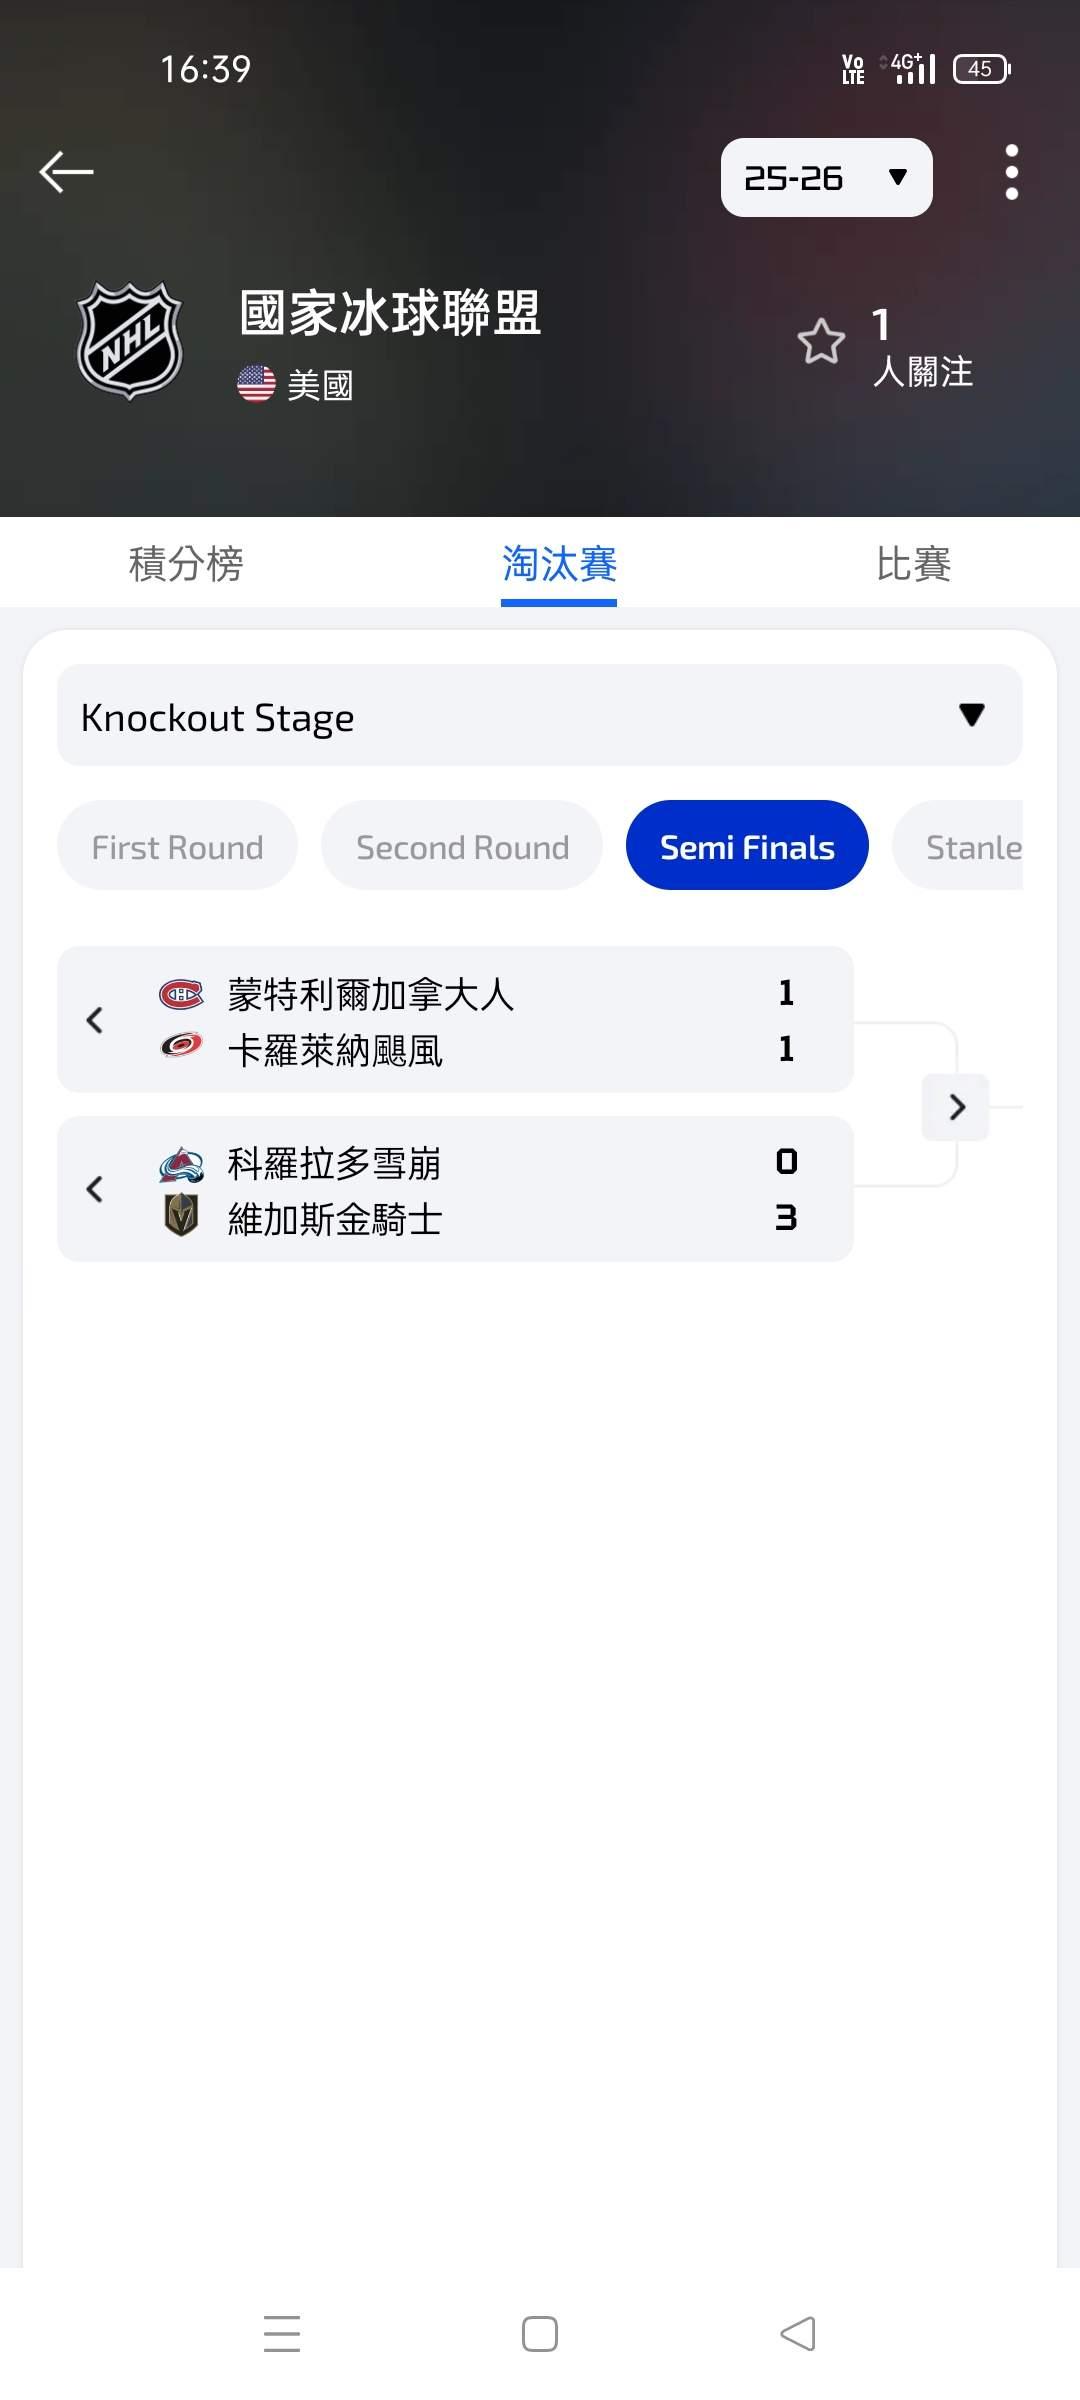Tap the NHL league logo

point(130,341)
